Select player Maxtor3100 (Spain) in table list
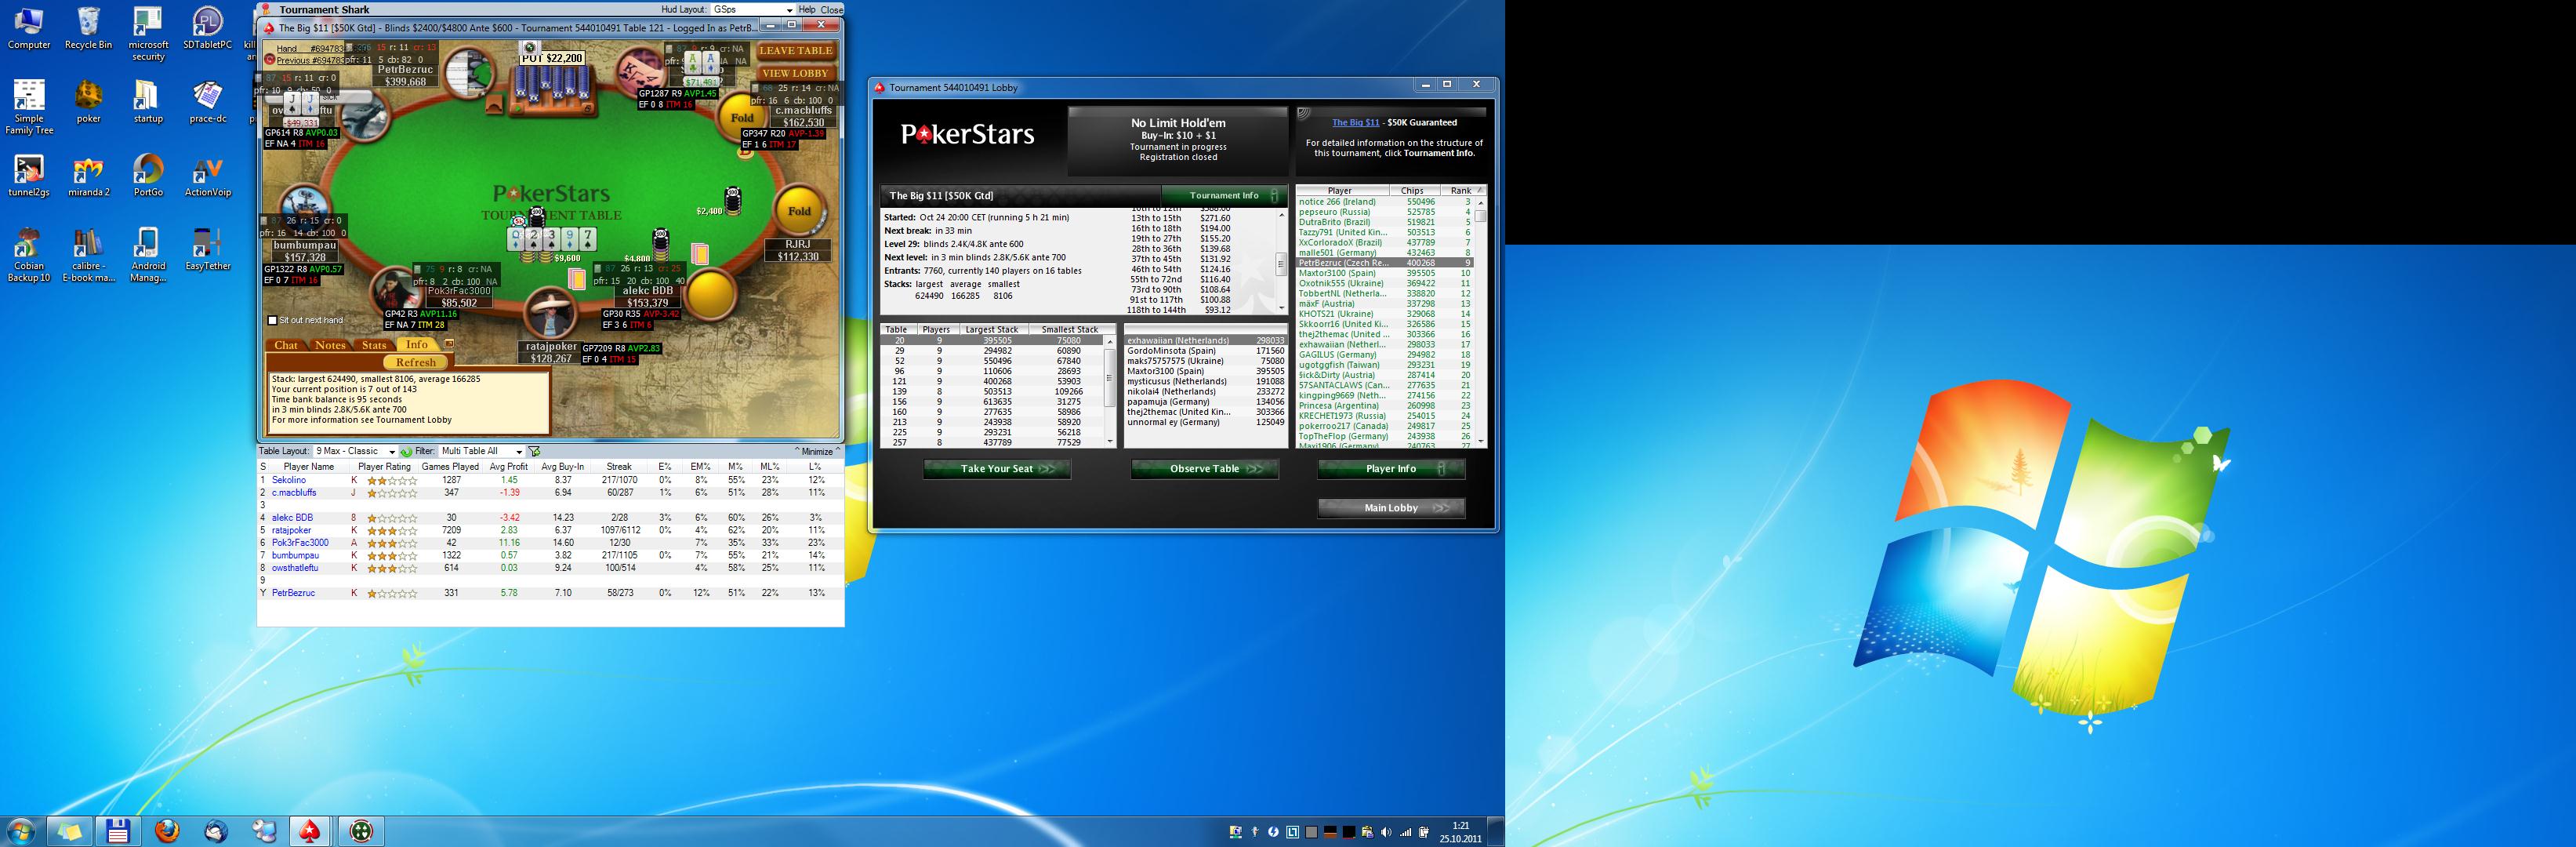Image resolution: width=2576 pixels, height=847 pixels. point(1205,371)
